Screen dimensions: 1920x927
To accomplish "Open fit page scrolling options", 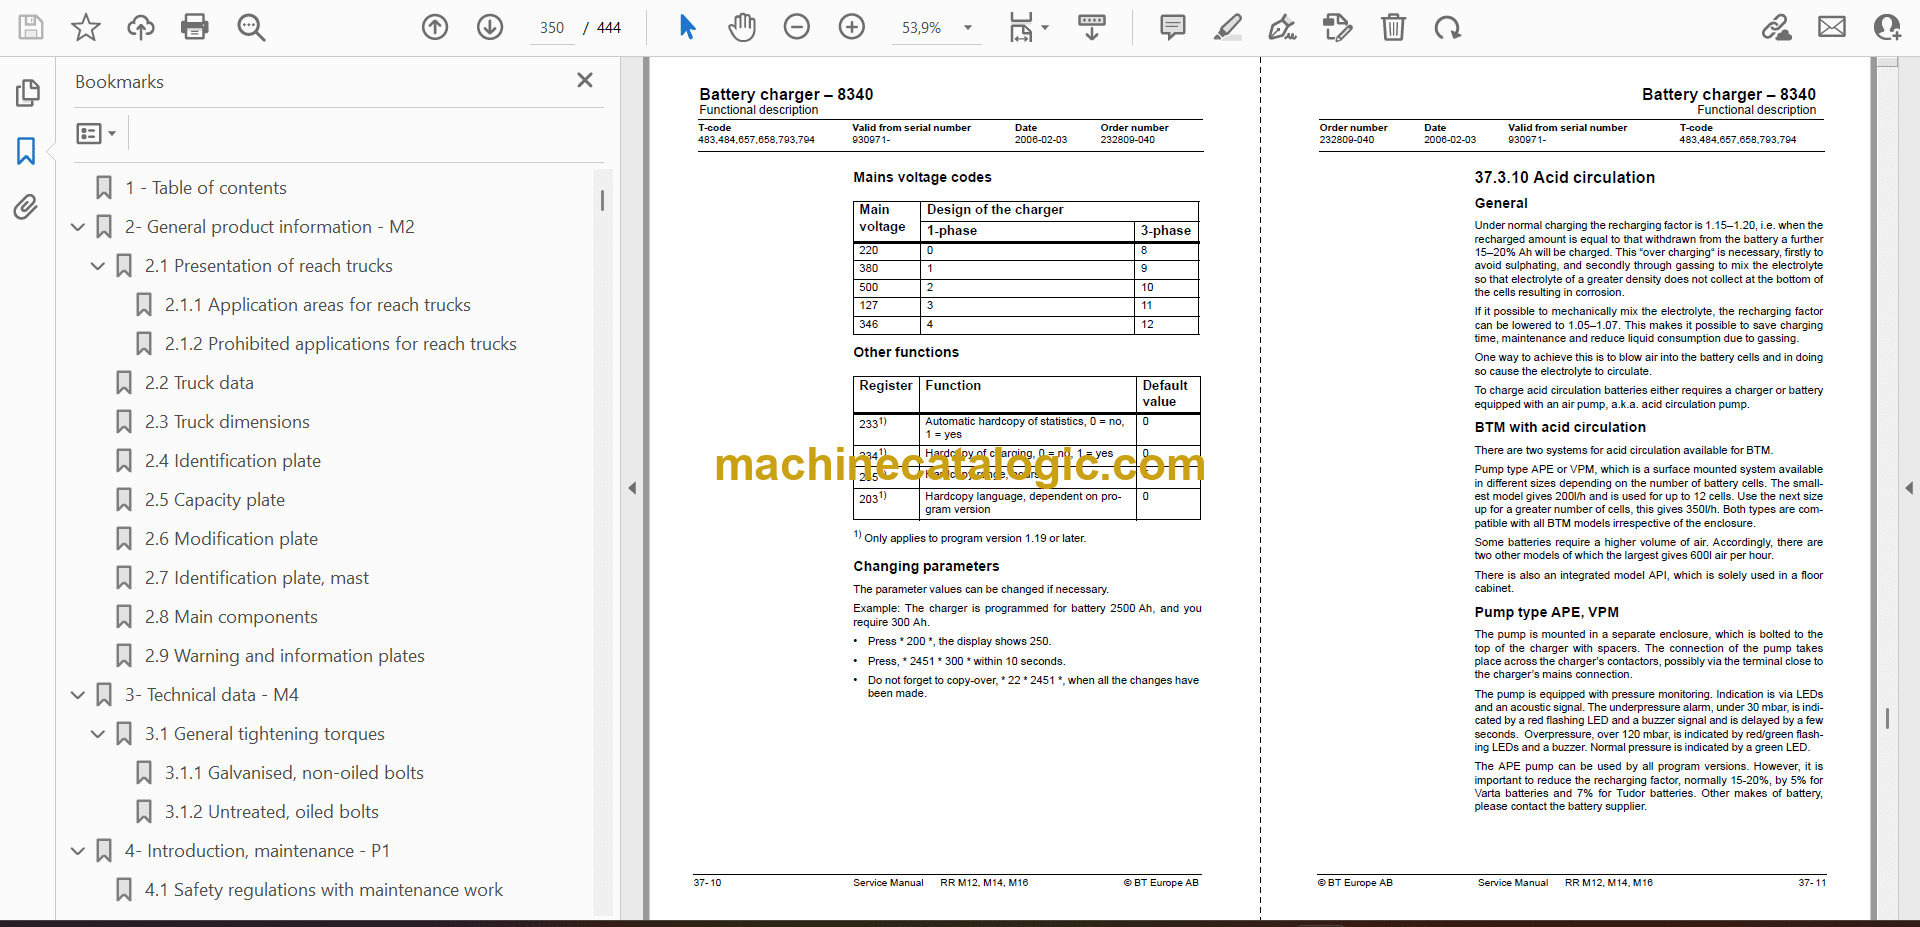I will point(1029,27).
